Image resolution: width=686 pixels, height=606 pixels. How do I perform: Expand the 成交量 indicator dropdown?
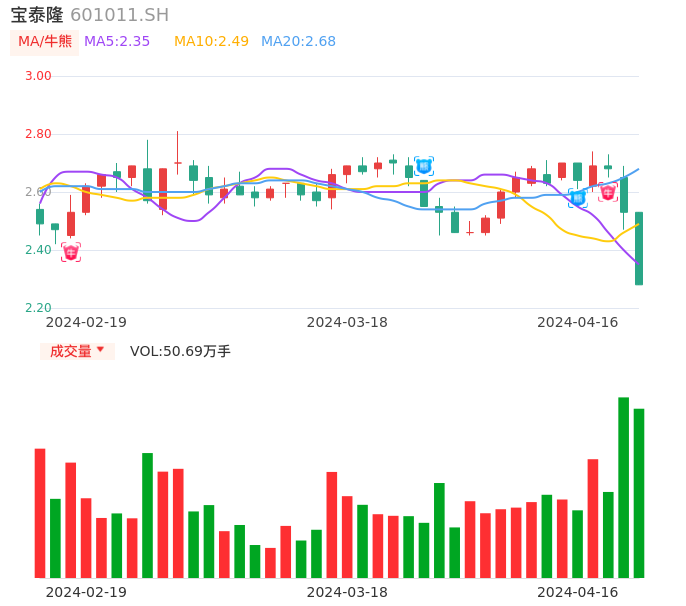click(77, 351)
